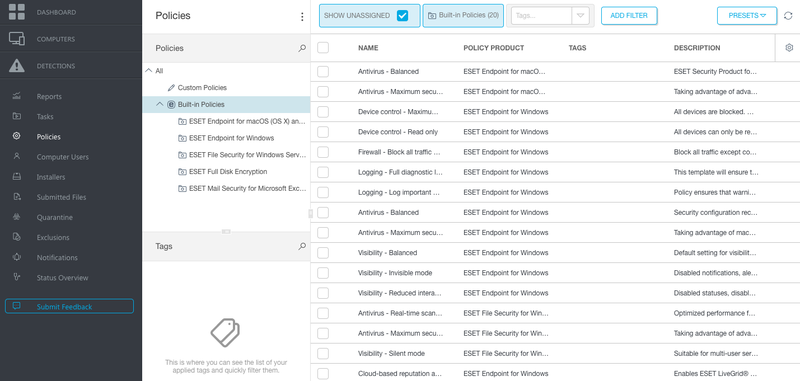The width and height of the screenshot is (800, 381).
Task: Click the search icon in Policies panel
Action: click(302, 48)
